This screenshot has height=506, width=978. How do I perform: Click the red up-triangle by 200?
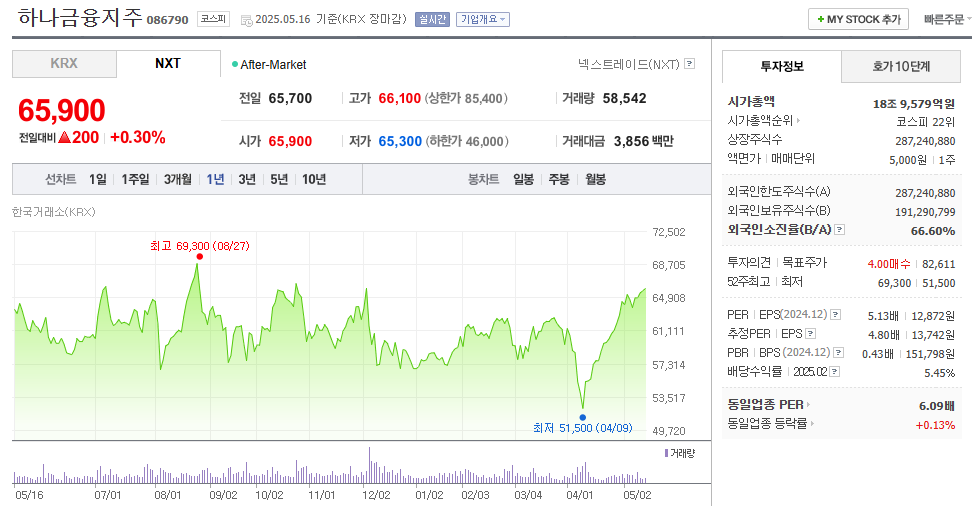[64, 138]
